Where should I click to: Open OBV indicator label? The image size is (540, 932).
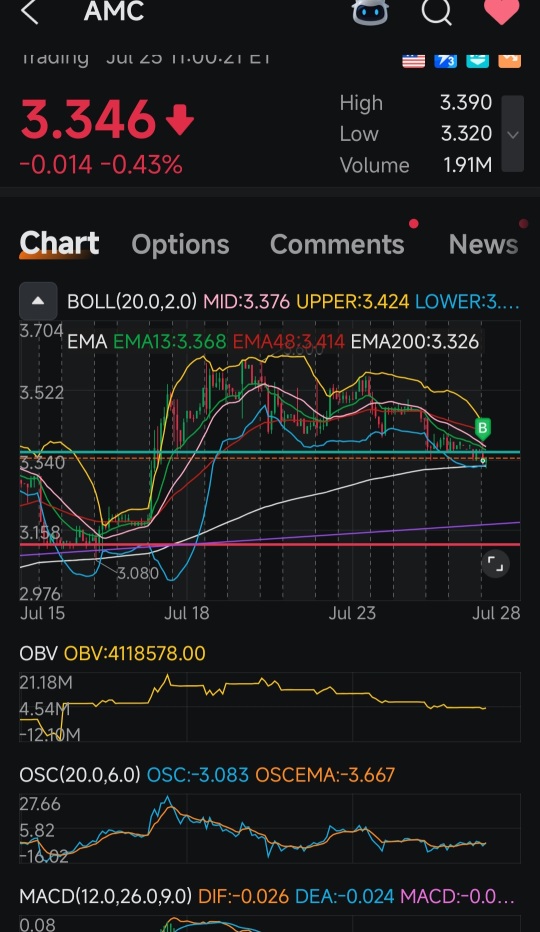click(38, 653)
